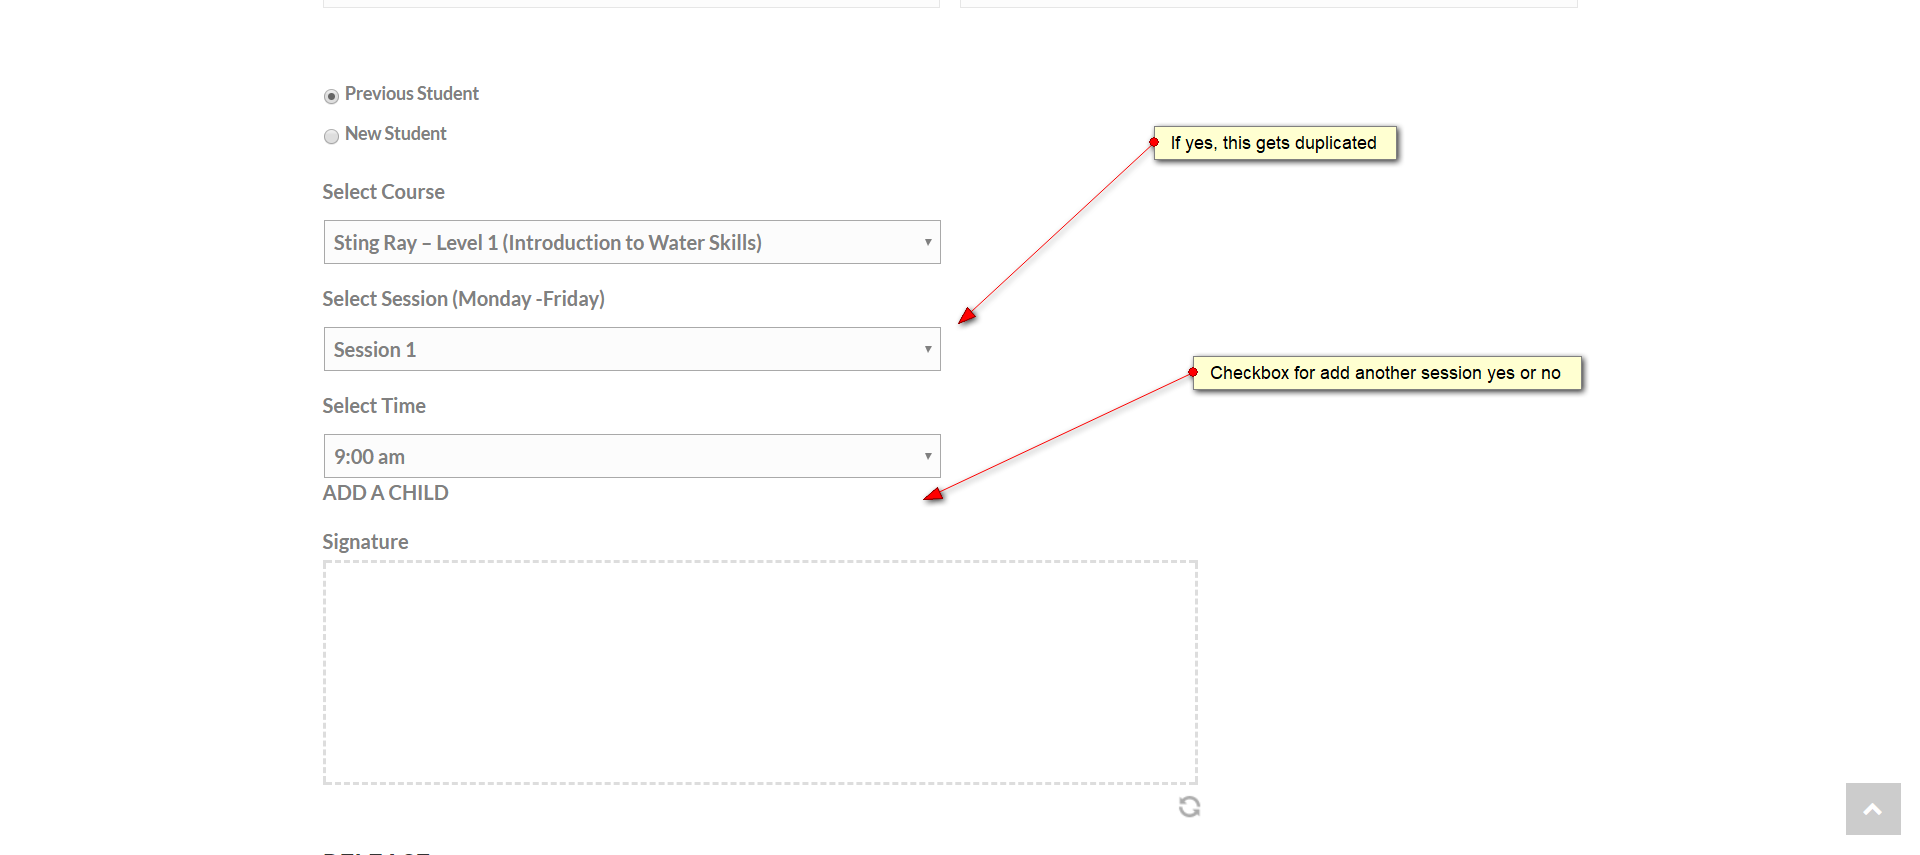Select the 'Checkbox for add another session' note
Viewport: 1920px width, 855px height.
1386,373
